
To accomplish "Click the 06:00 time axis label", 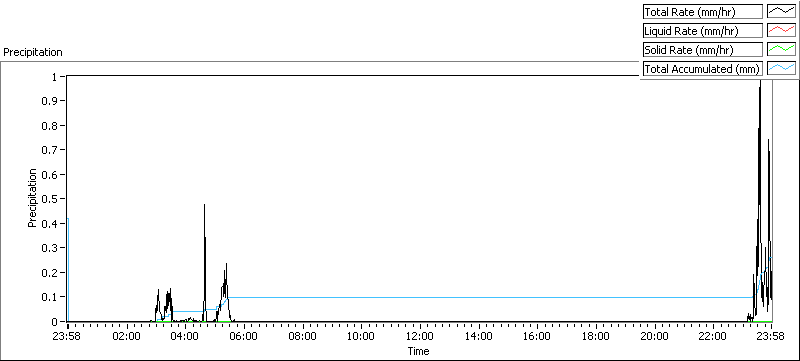I will pos(243,336).
